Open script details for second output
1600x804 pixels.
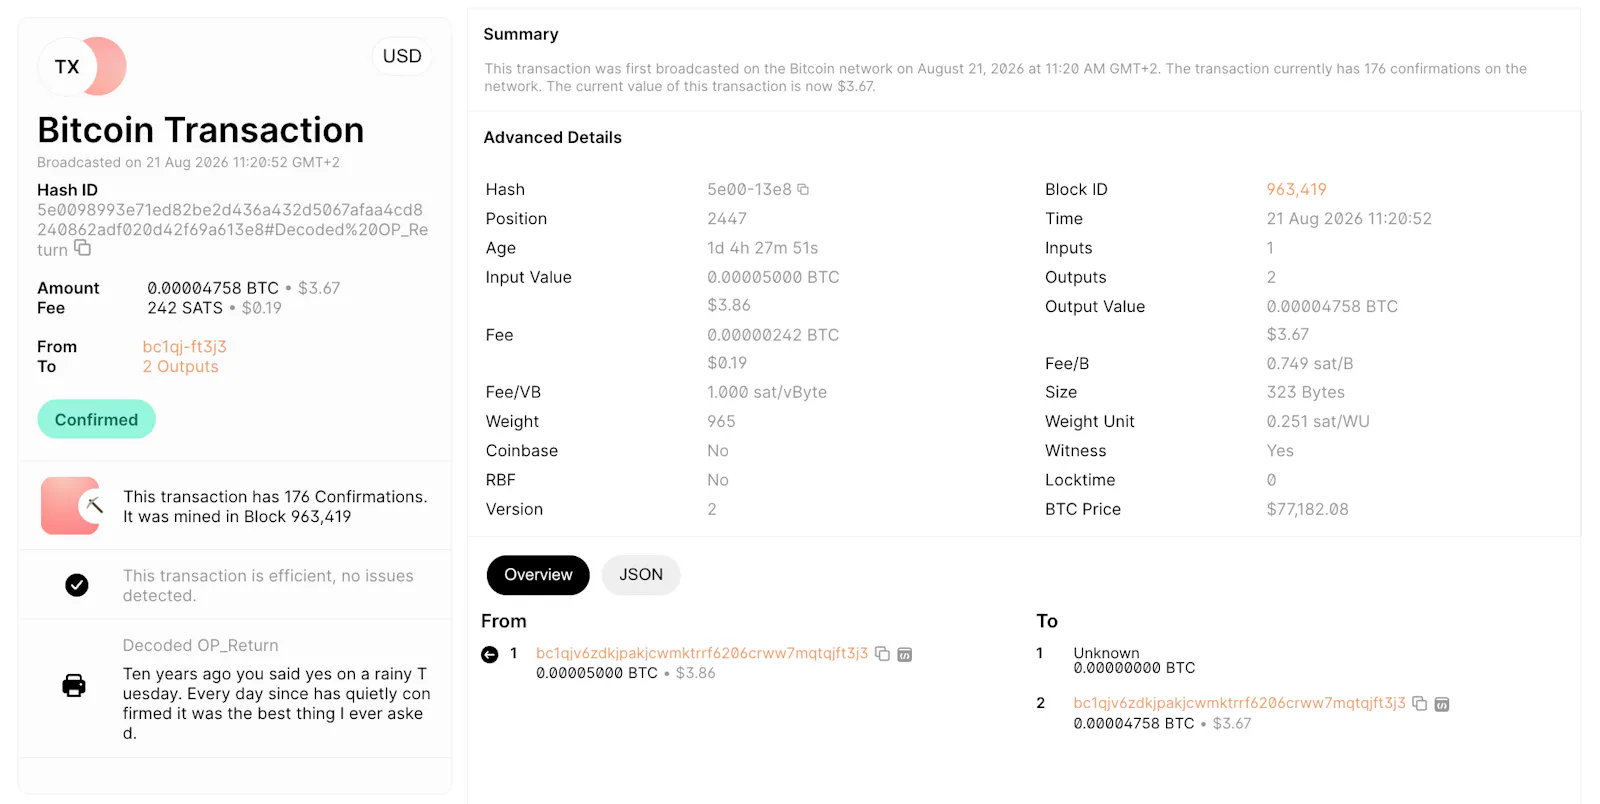click(1442, 705)
